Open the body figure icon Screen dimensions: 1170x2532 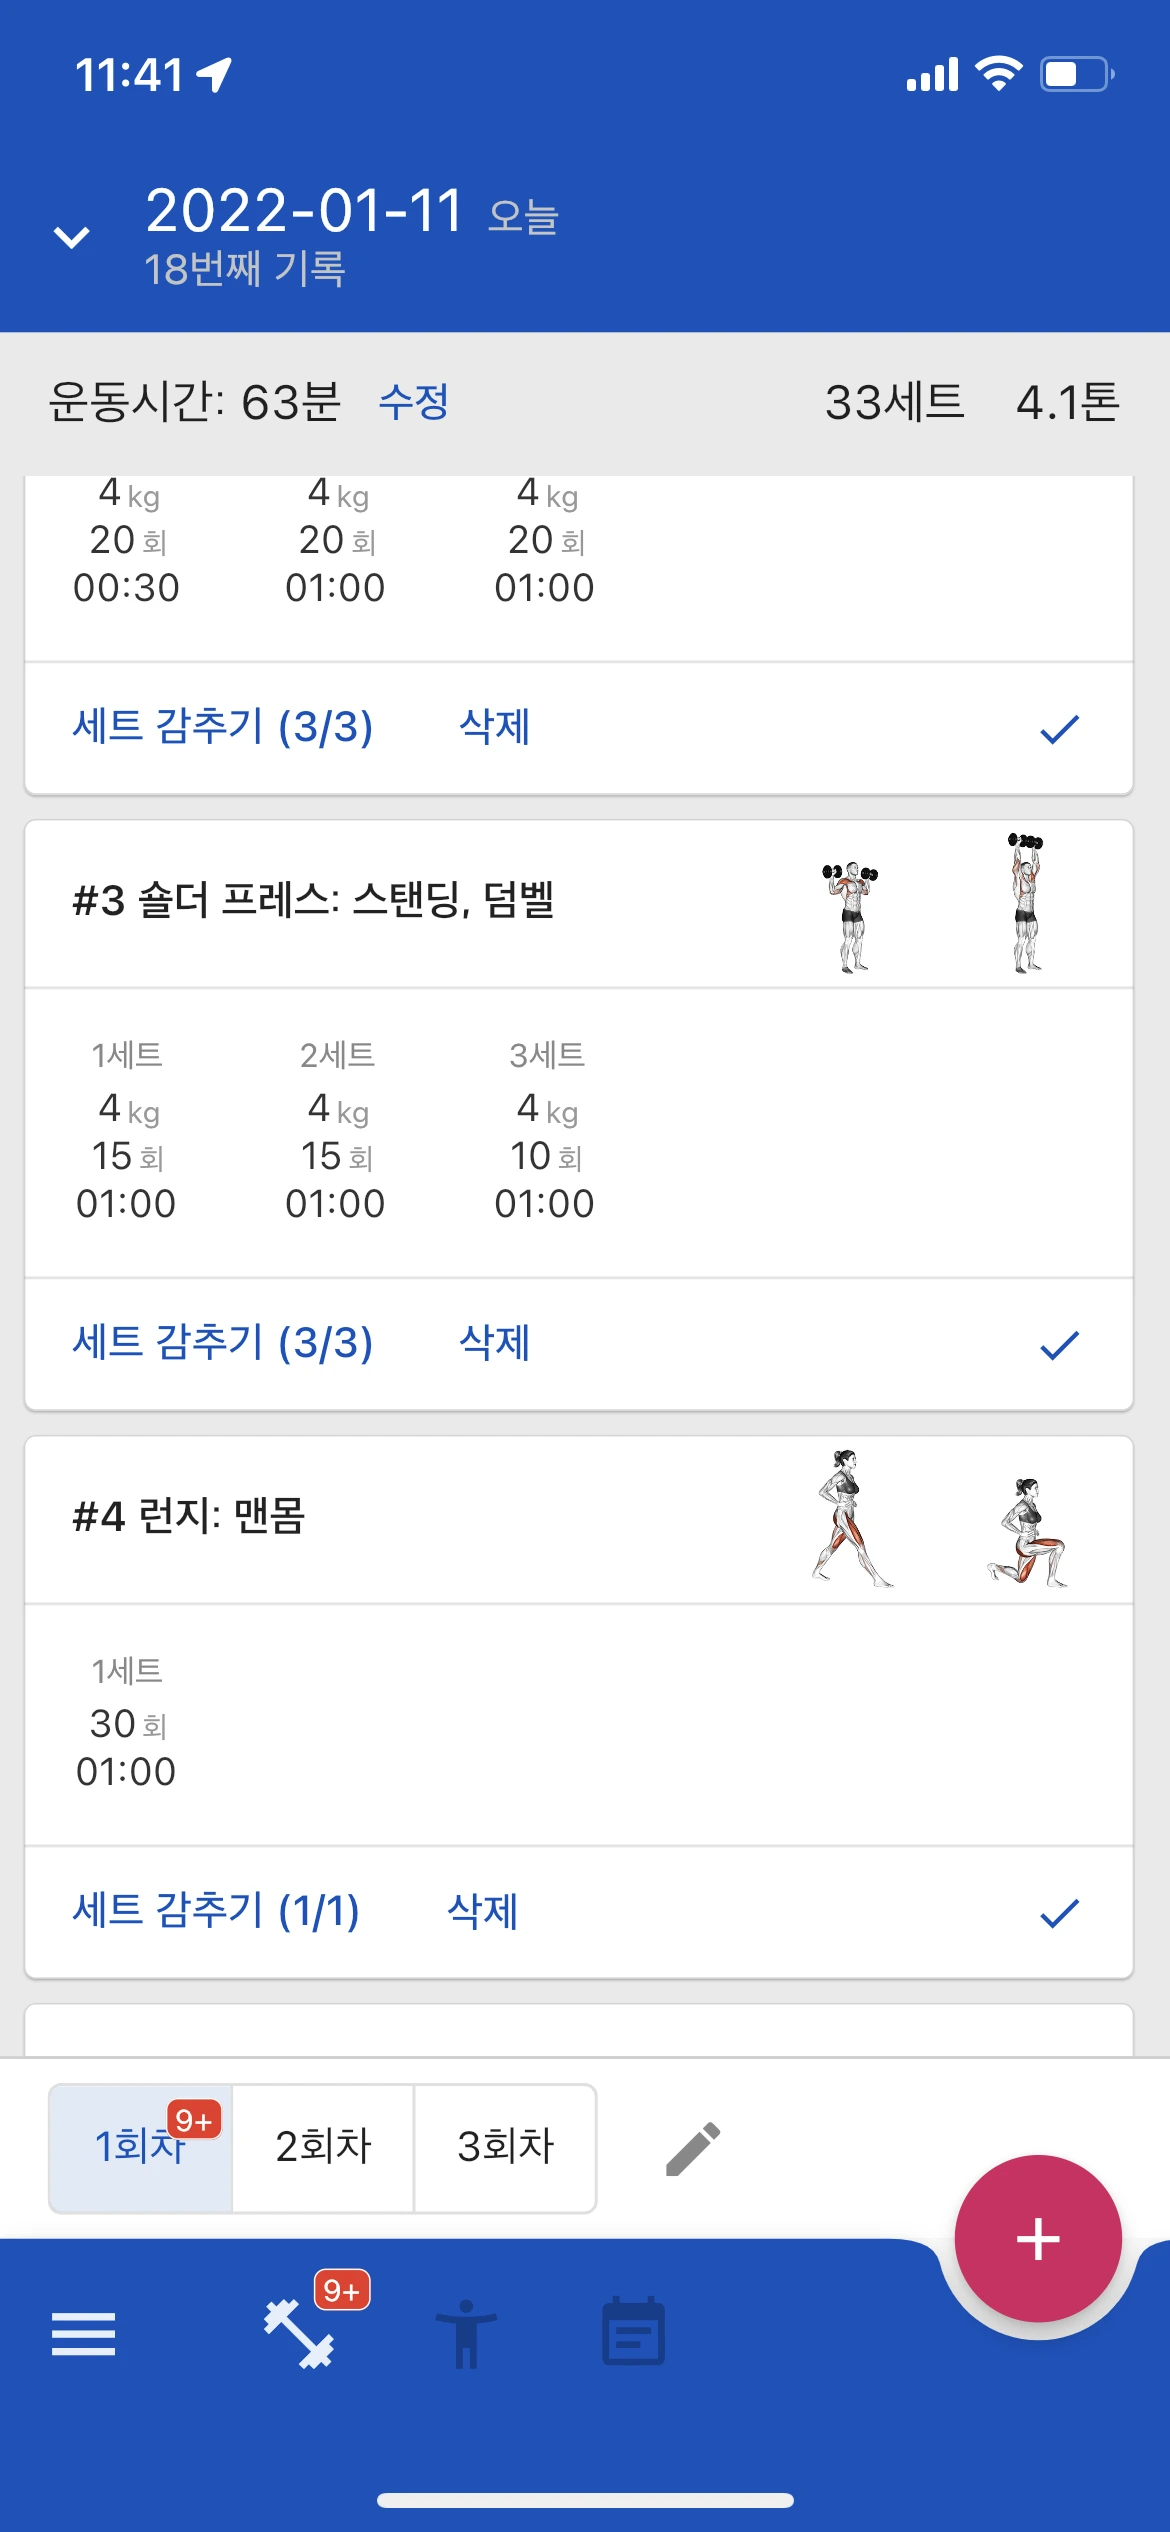466,2333
